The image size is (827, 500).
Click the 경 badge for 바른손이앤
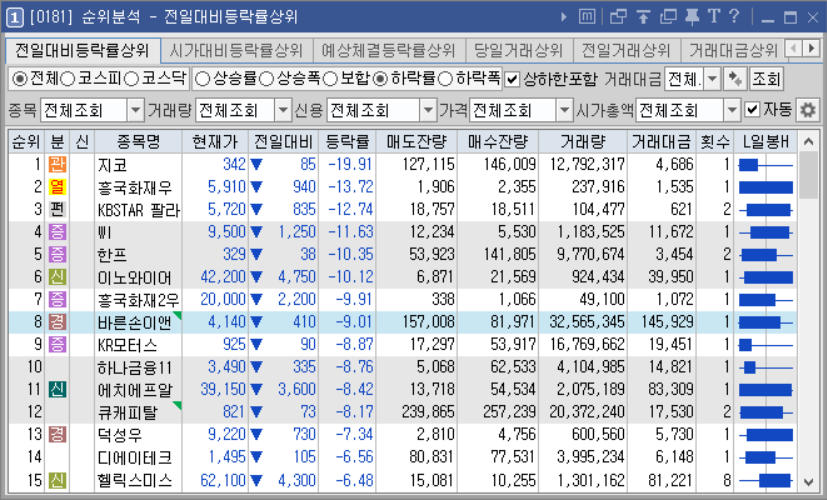pos(57,322)
